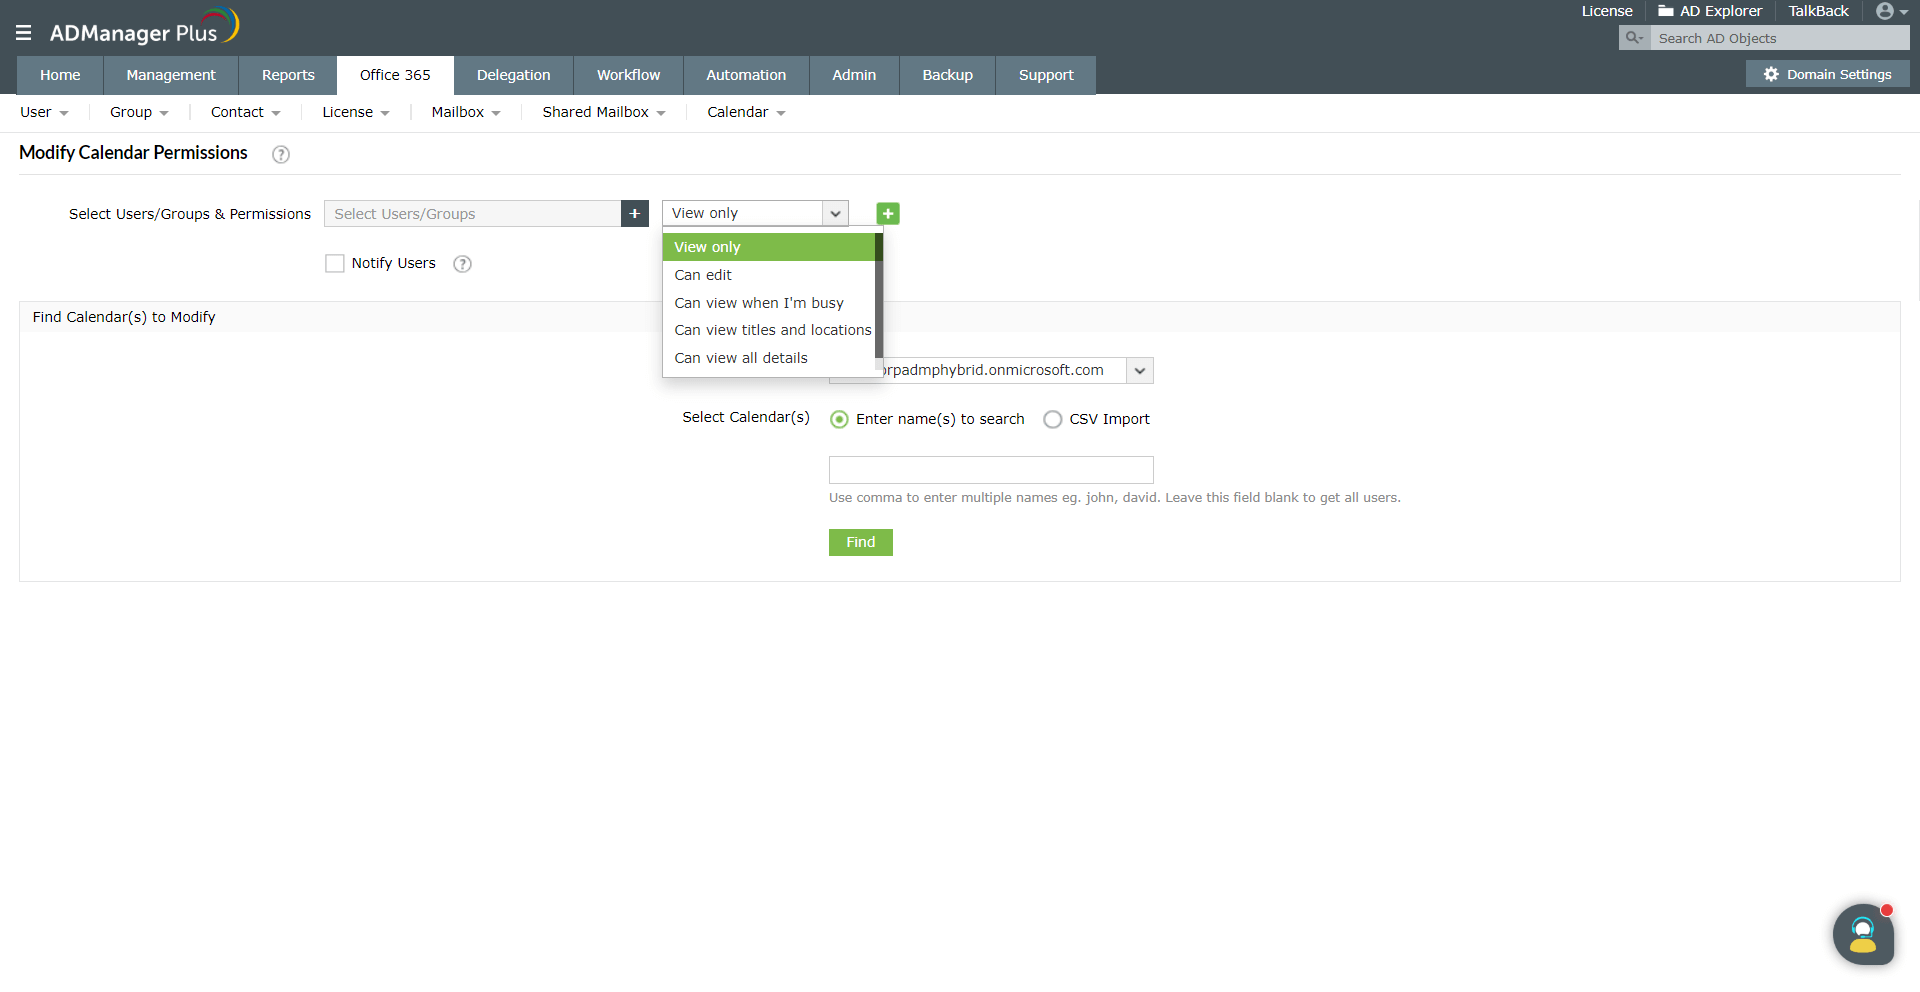Click the green Find button
1920x992 pixels.
[861, 542]
